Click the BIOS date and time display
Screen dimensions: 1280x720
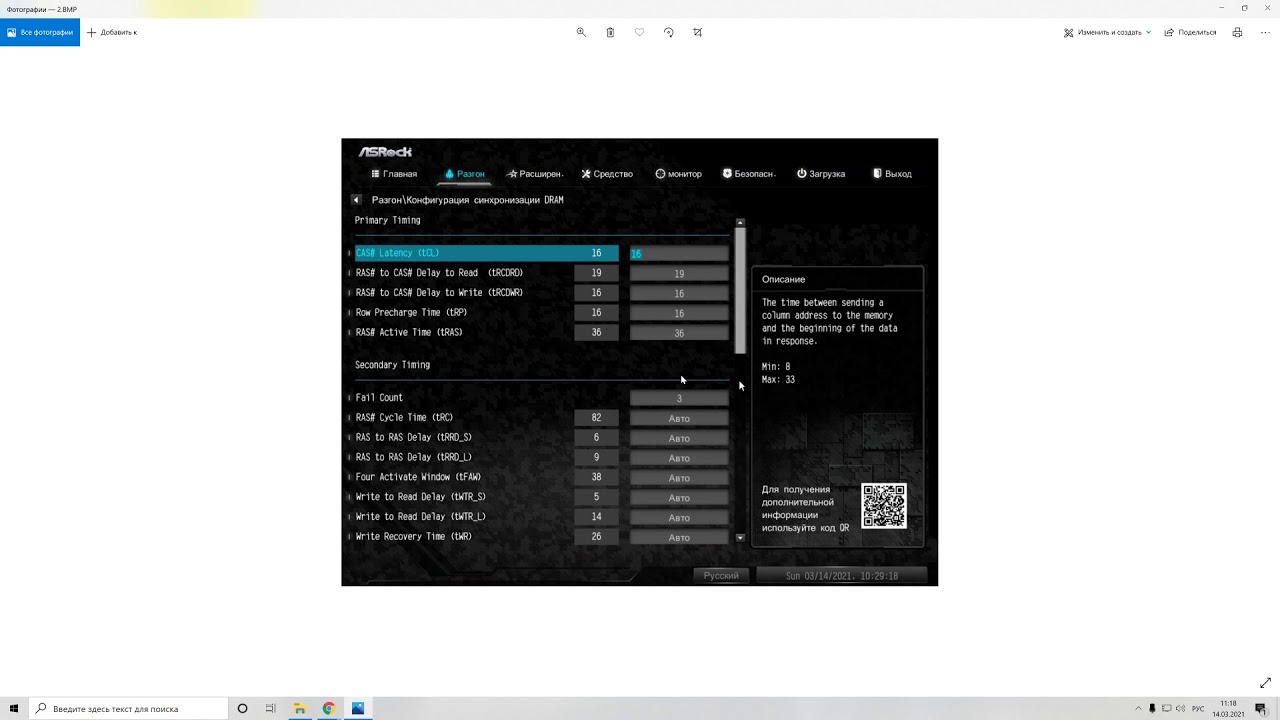coord(842,576)
